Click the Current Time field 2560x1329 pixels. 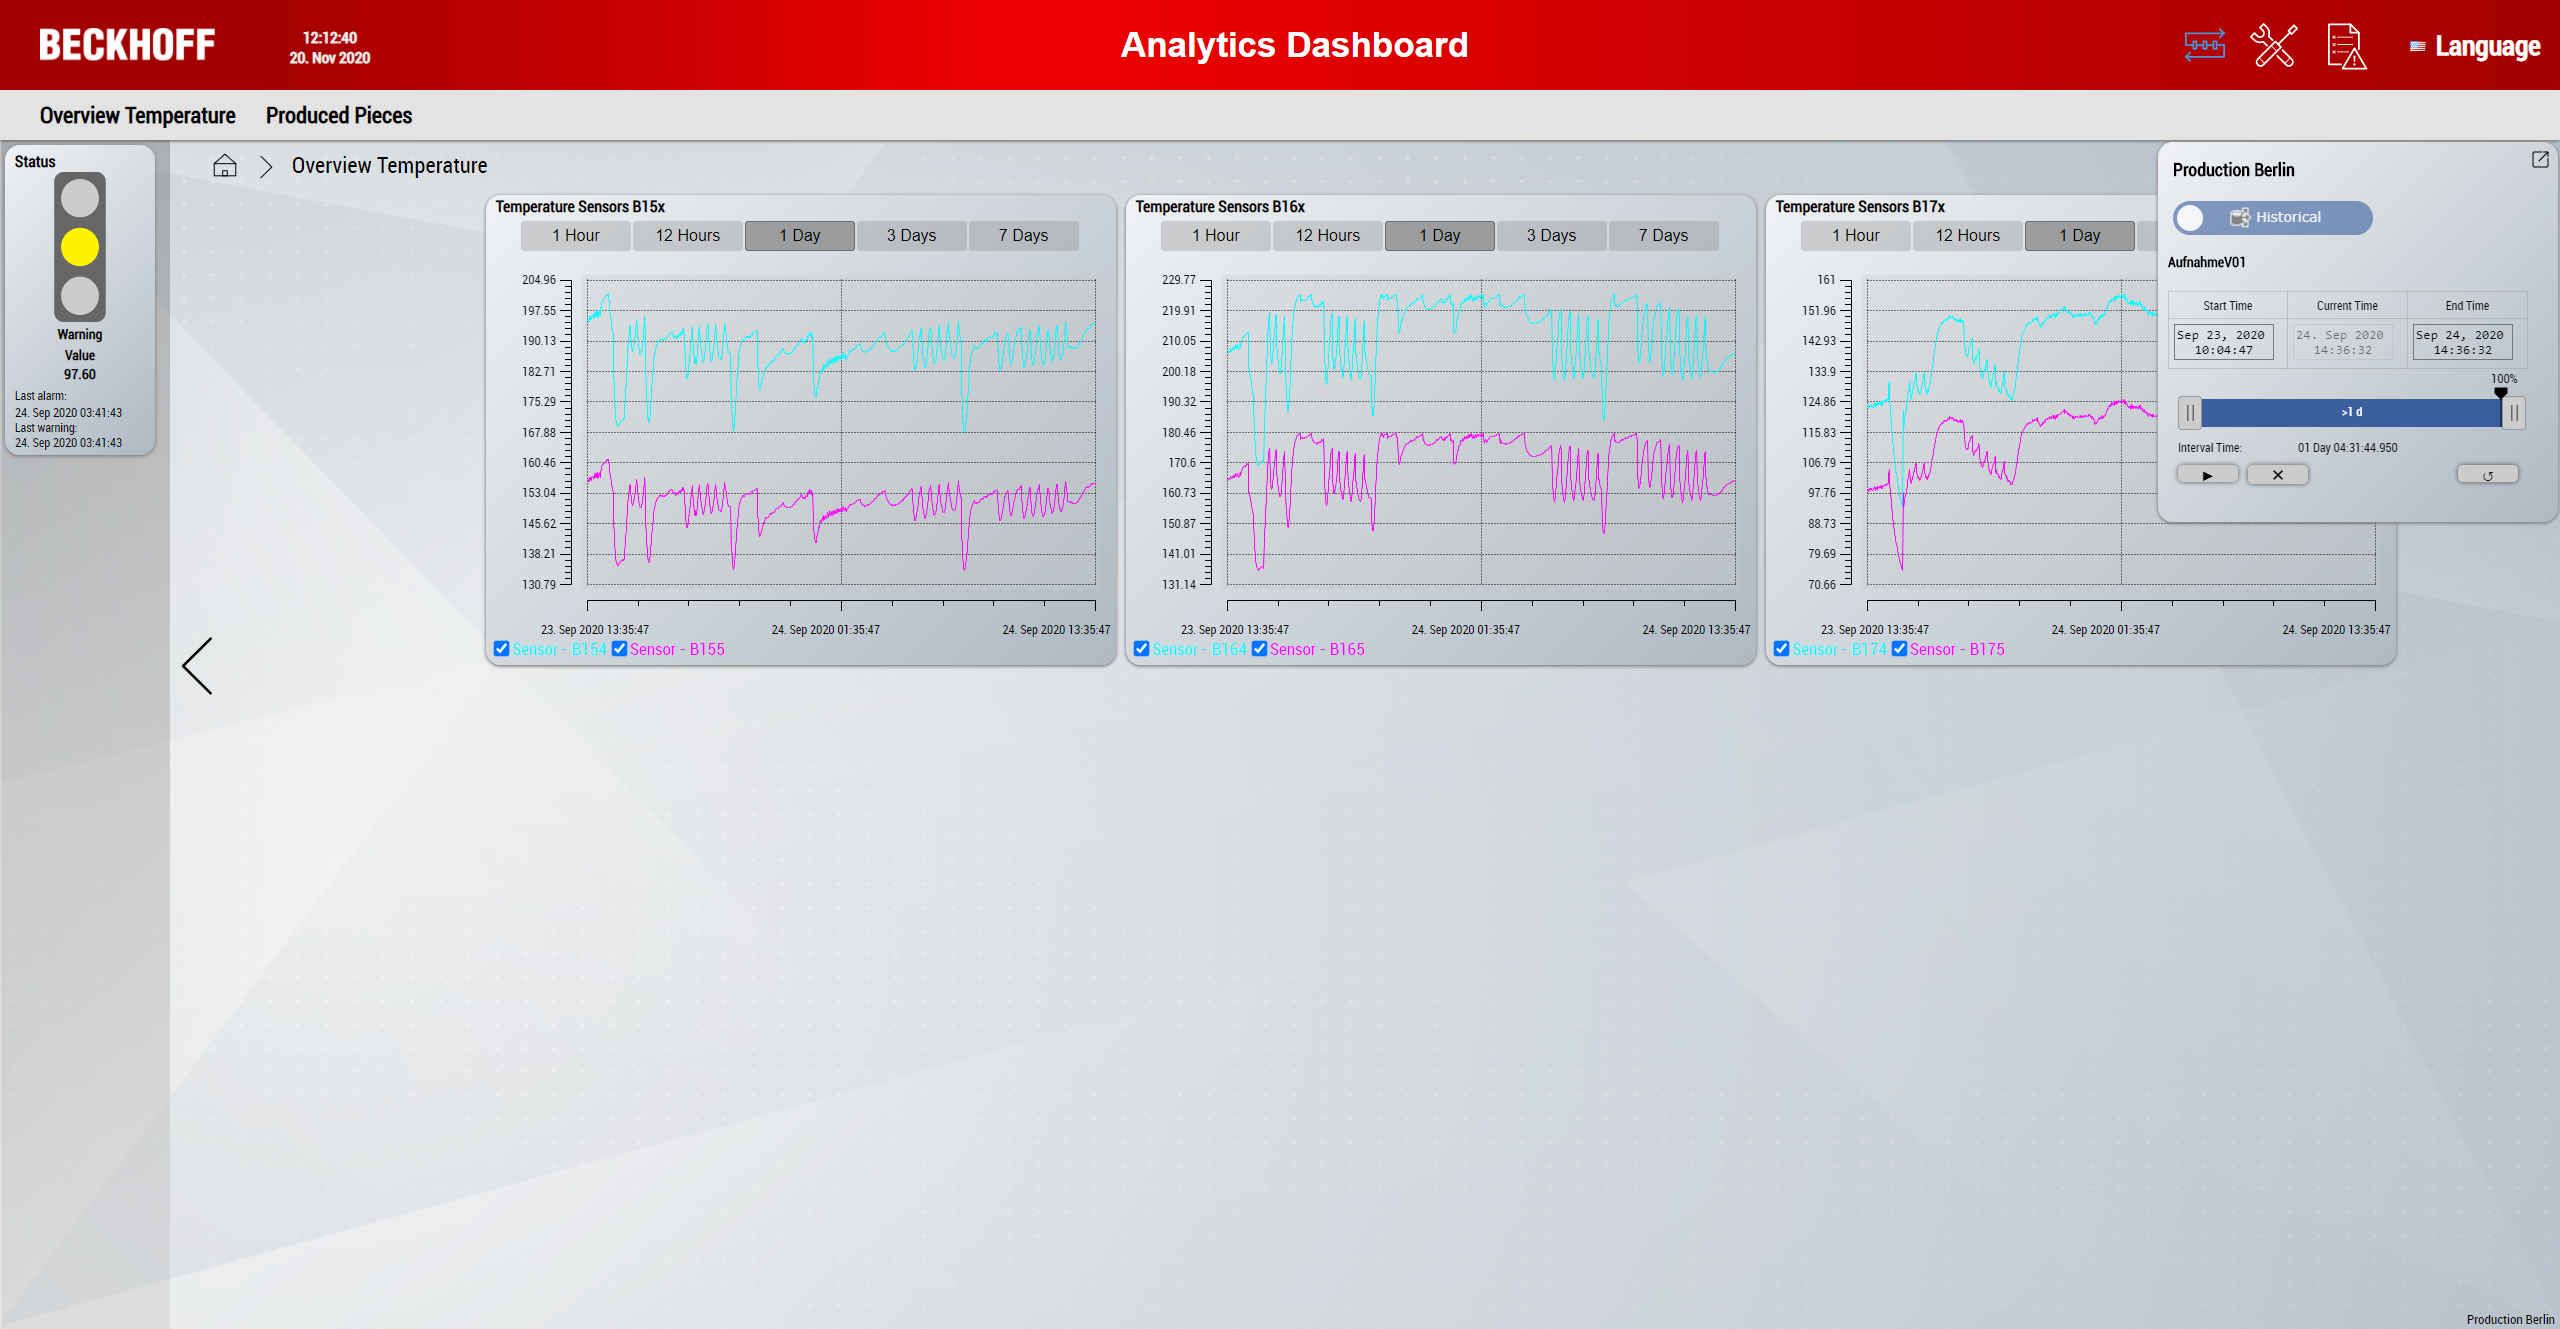(x=2342, y=342)
